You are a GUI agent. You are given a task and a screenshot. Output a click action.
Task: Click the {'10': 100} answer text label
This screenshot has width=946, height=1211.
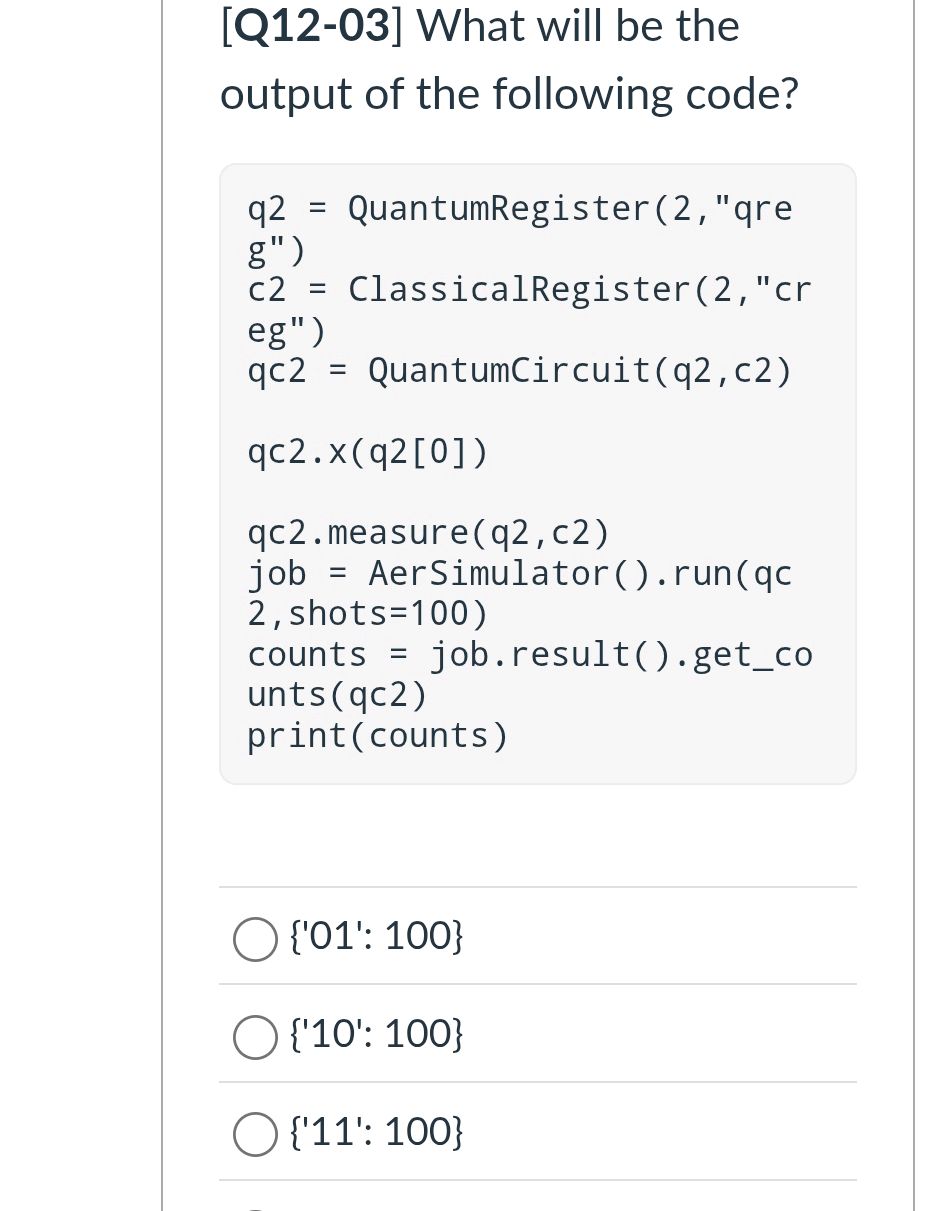point(376,1033)
